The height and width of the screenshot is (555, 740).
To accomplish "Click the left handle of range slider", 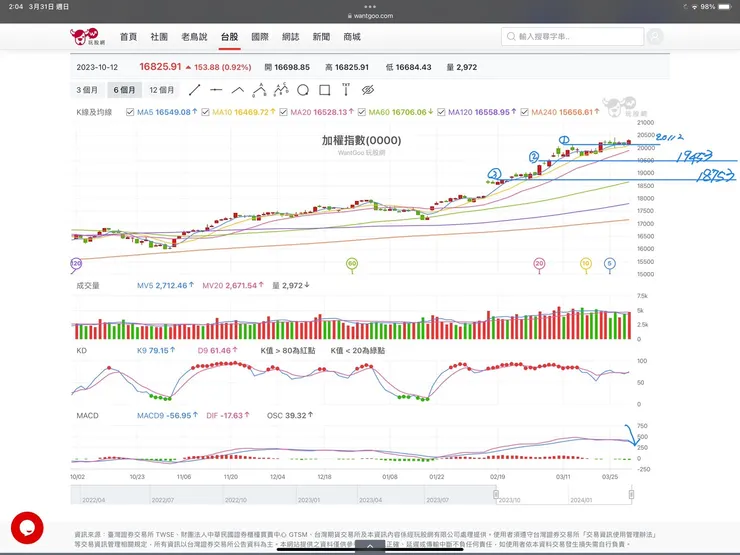I will tap(496, 494).
